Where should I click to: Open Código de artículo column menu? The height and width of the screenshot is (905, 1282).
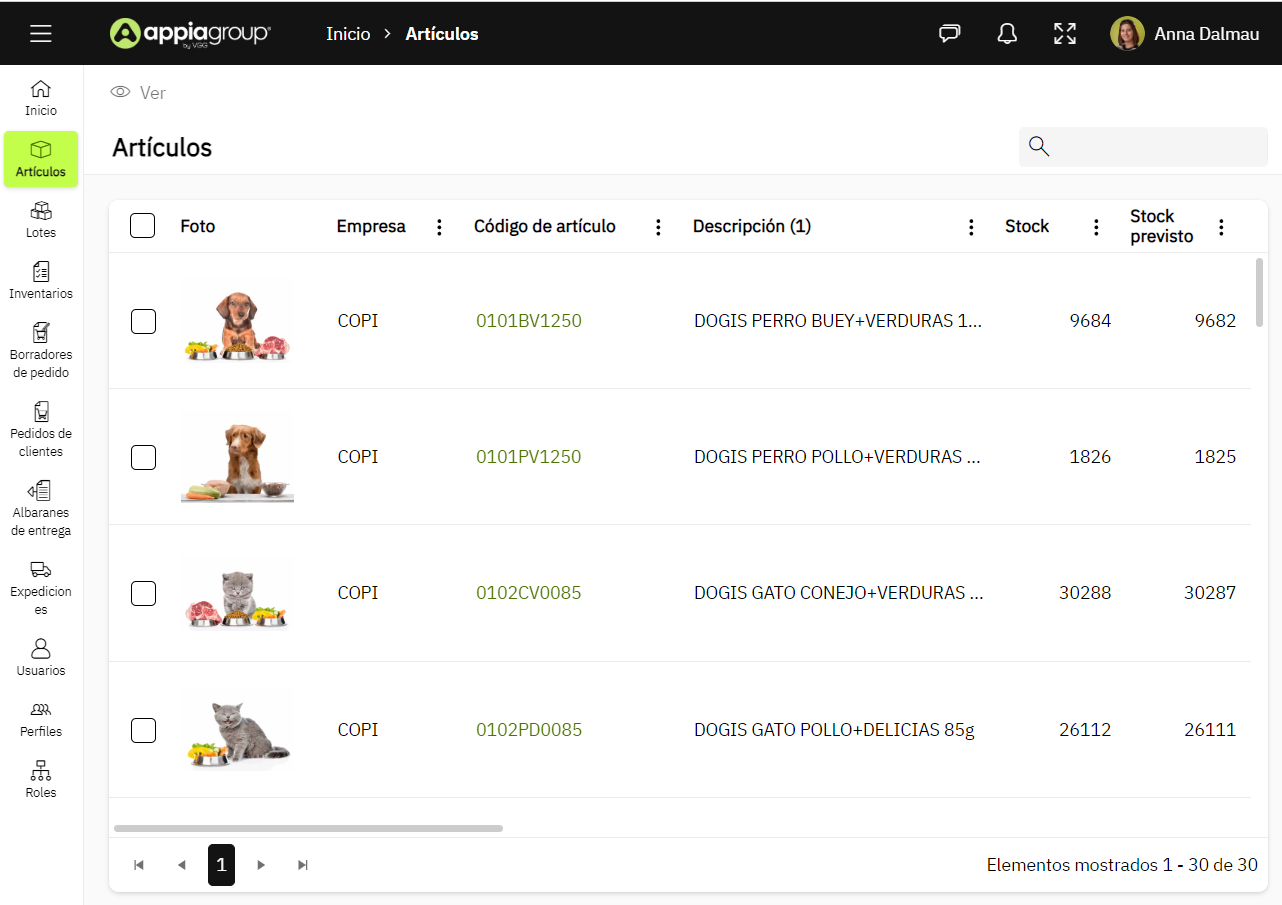658,228
